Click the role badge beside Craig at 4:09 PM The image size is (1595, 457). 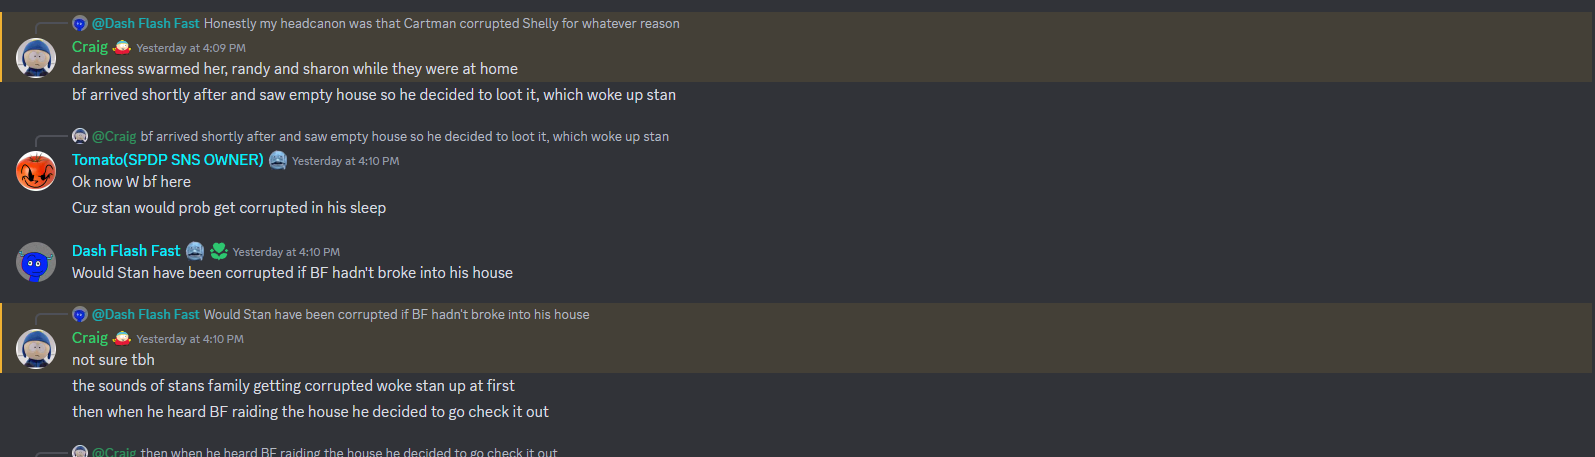122,47
